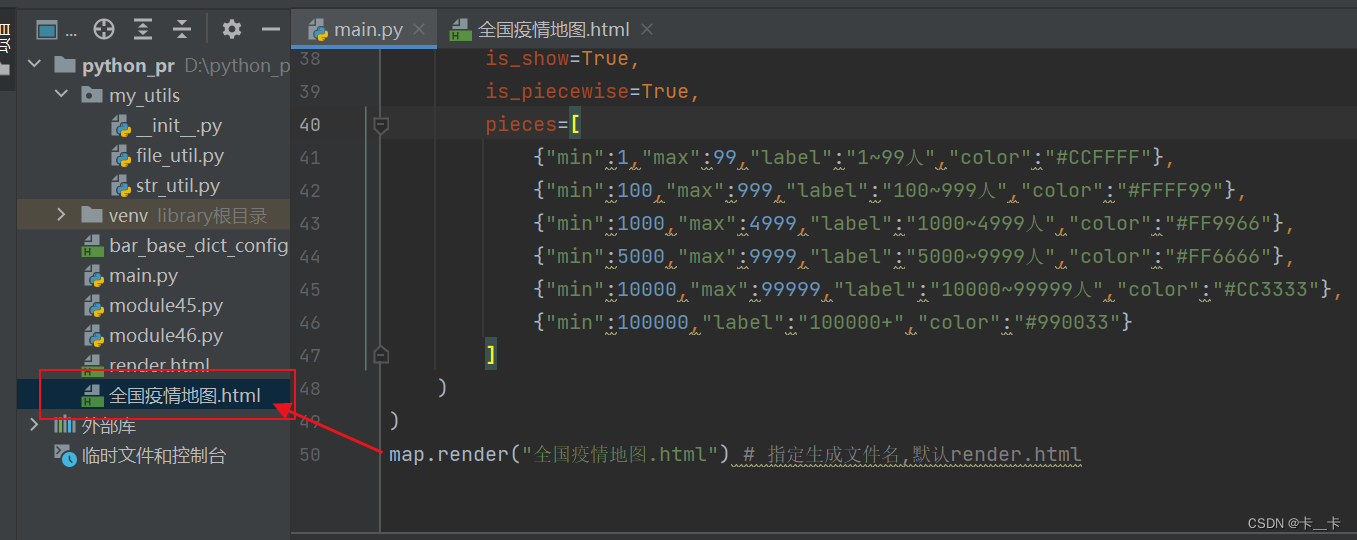Click the my_utils folder icon
Viewport: 1357px width, 540px height.
92,95
